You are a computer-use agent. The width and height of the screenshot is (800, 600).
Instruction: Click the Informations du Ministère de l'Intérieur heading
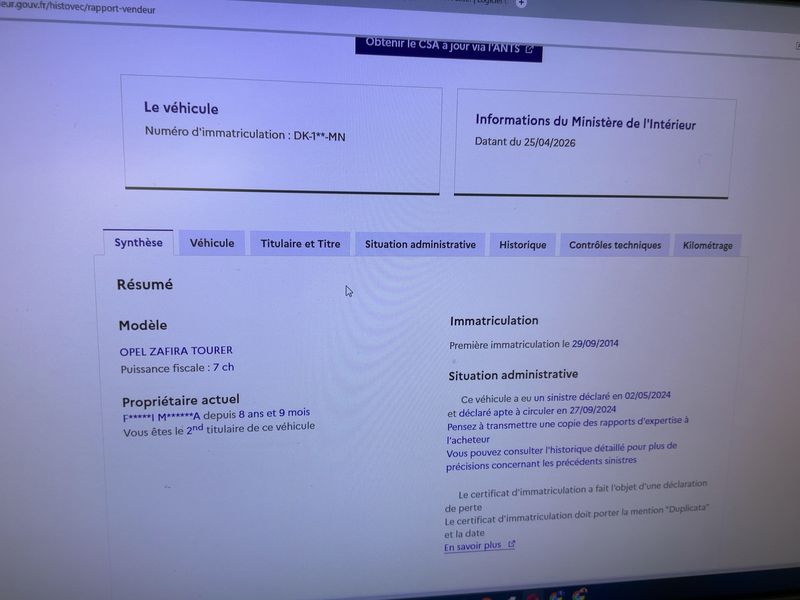585,122
